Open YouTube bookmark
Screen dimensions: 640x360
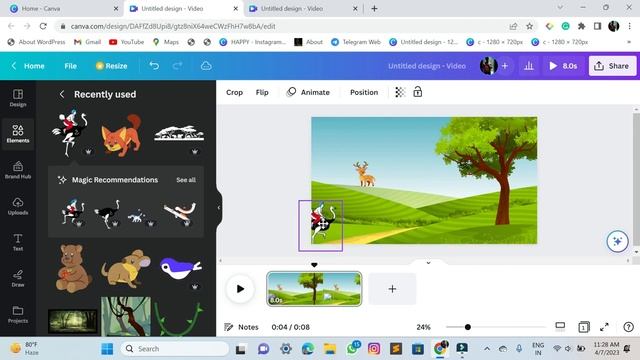pyautogui.click(x=127, y=42)
